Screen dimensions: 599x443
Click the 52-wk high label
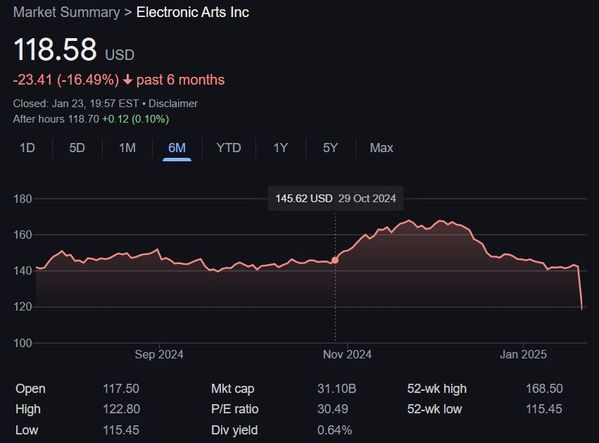(437, 389)
